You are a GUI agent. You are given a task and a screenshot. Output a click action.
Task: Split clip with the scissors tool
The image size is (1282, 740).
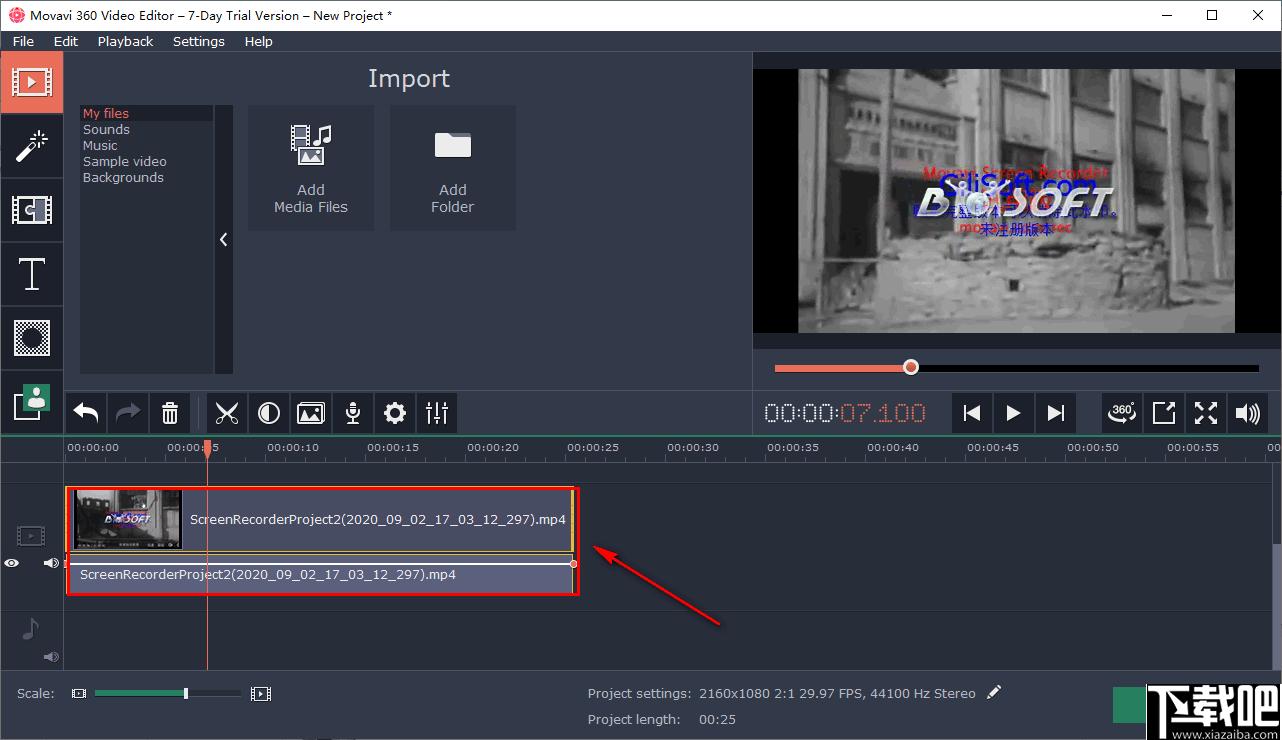(227, 413)
